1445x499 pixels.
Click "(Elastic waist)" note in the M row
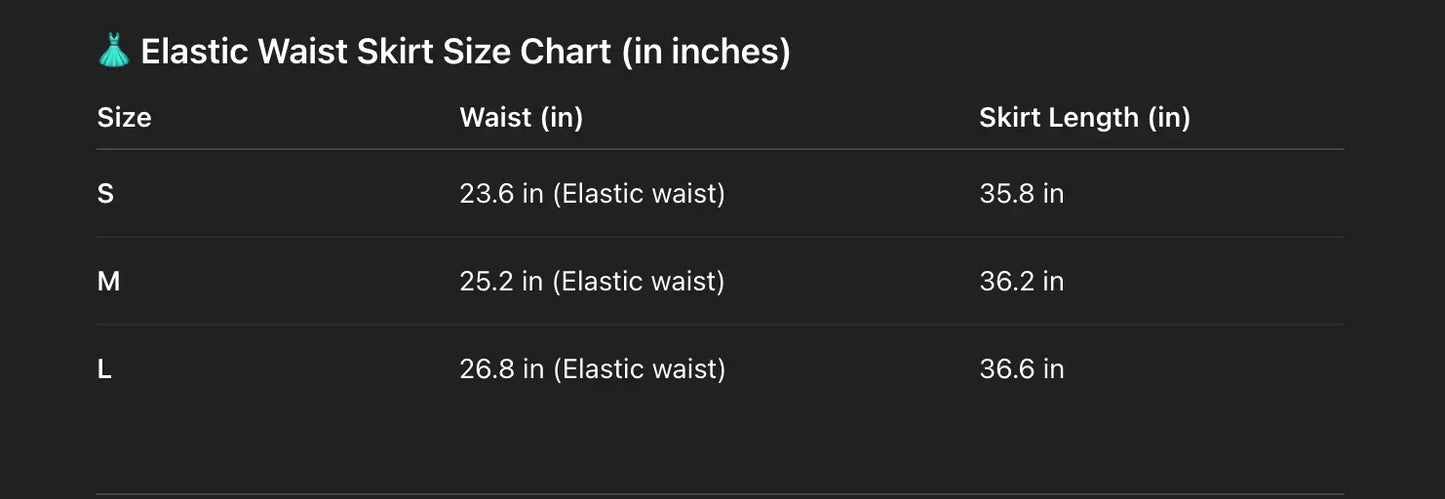coord(639,281)
